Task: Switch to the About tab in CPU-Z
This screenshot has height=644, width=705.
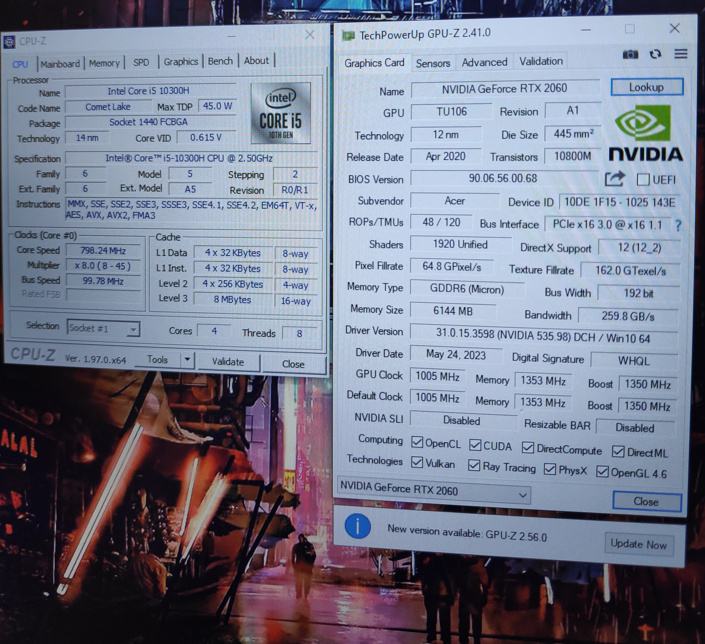Action: pyautogui.click(x=256, y=60)
